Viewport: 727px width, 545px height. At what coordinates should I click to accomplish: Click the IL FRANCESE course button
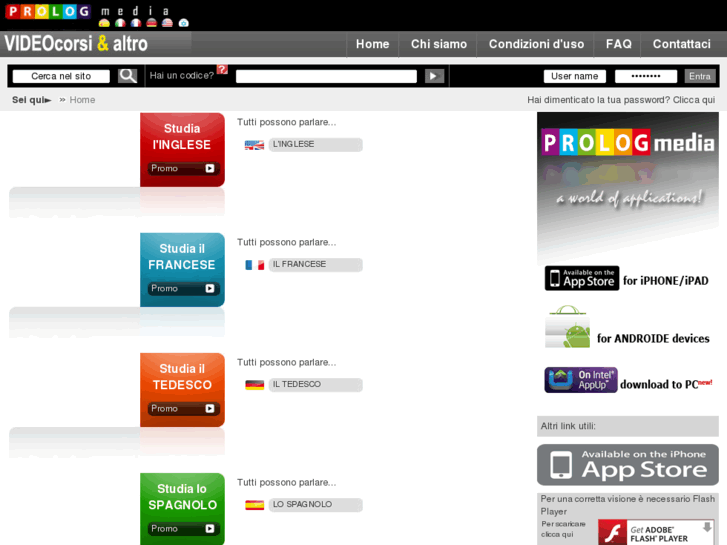[315, 265]
